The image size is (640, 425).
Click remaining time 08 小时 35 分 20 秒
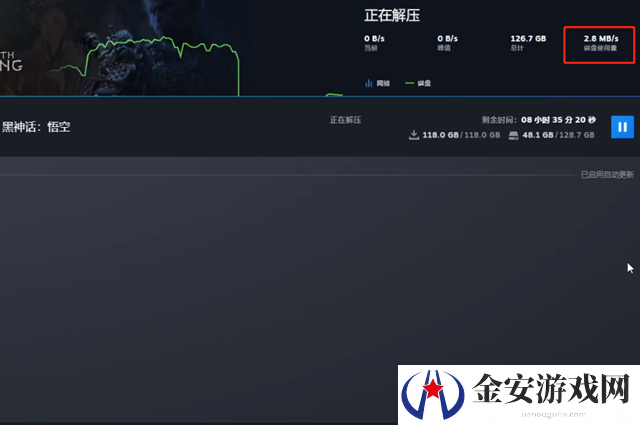[558, 120]
